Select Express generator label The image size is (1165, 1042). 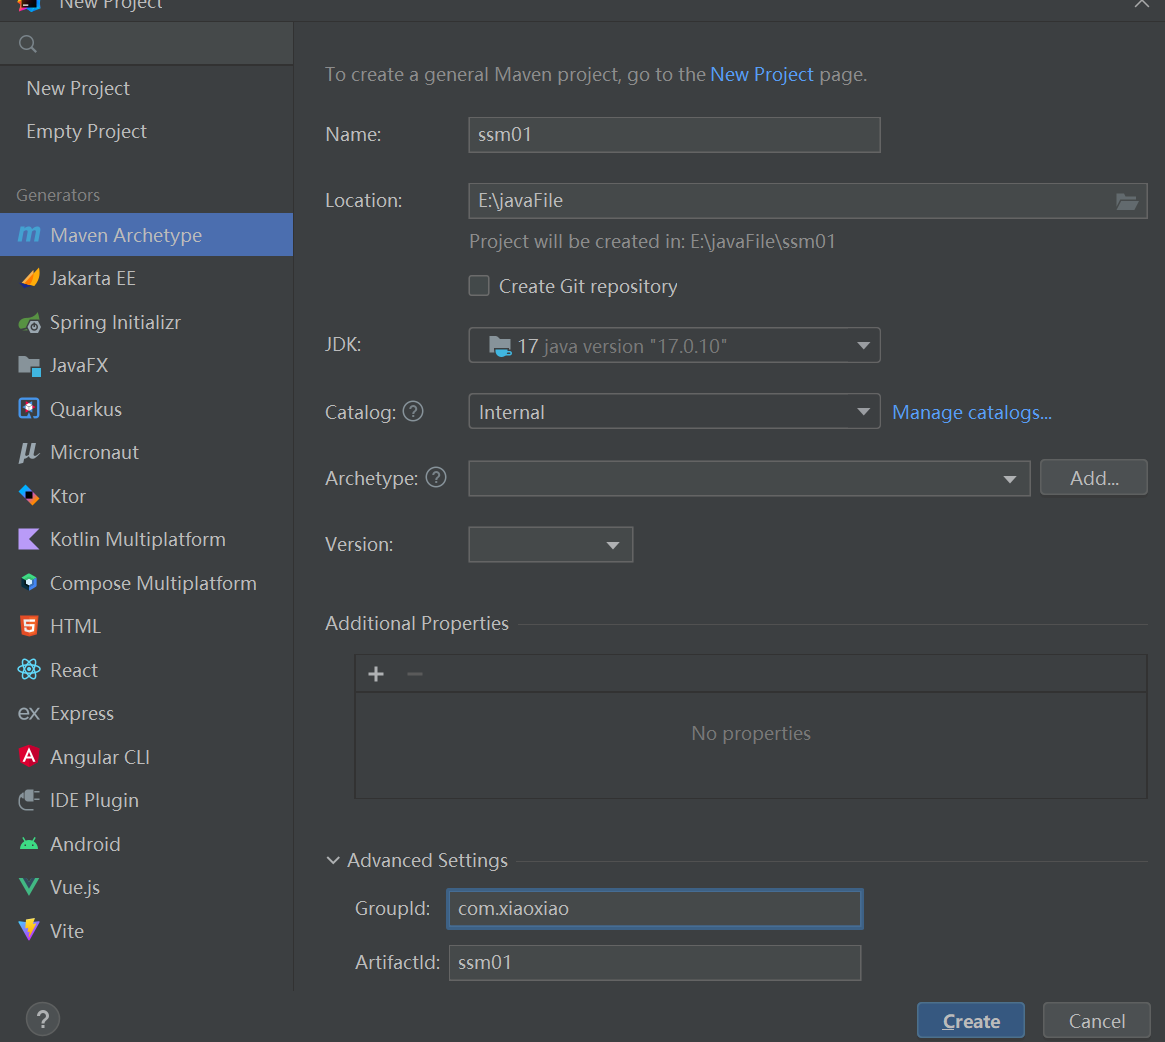[x=82, y=713]
